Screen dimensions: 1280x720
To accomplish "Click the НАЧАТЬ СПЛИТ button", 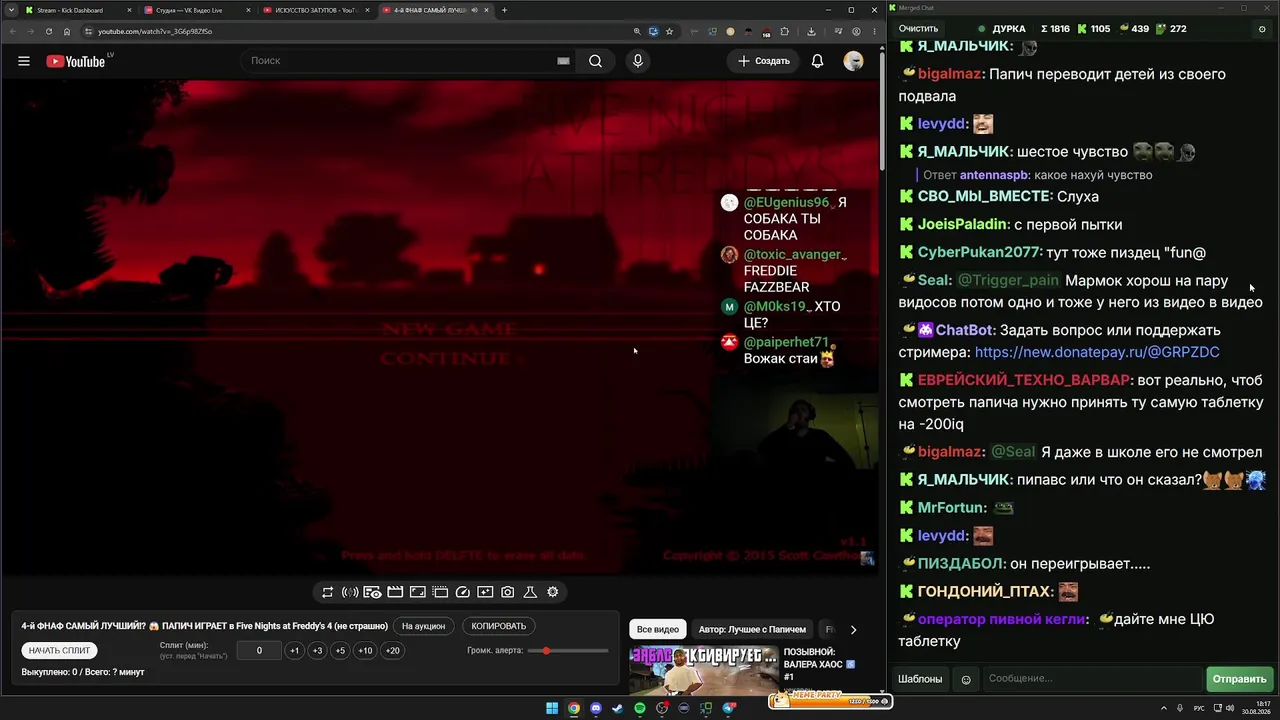I will click(60, 651).
